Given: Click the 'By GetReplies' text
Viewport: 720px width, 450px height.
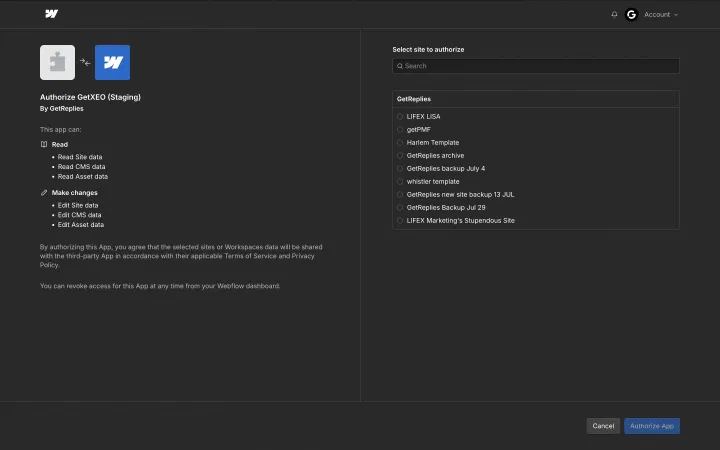Looking at the screenshot, I should click(62, 109).
